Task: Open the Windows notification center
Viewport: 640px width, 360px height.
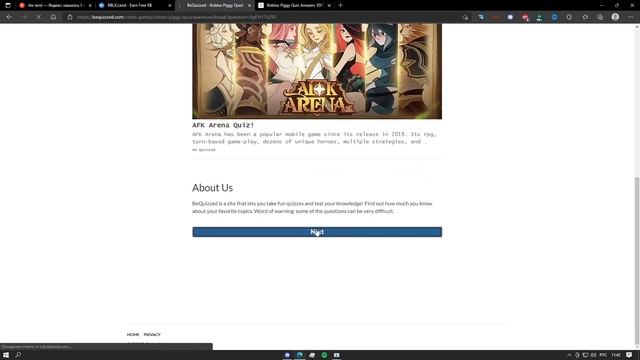Action: [x=629, y=355]
